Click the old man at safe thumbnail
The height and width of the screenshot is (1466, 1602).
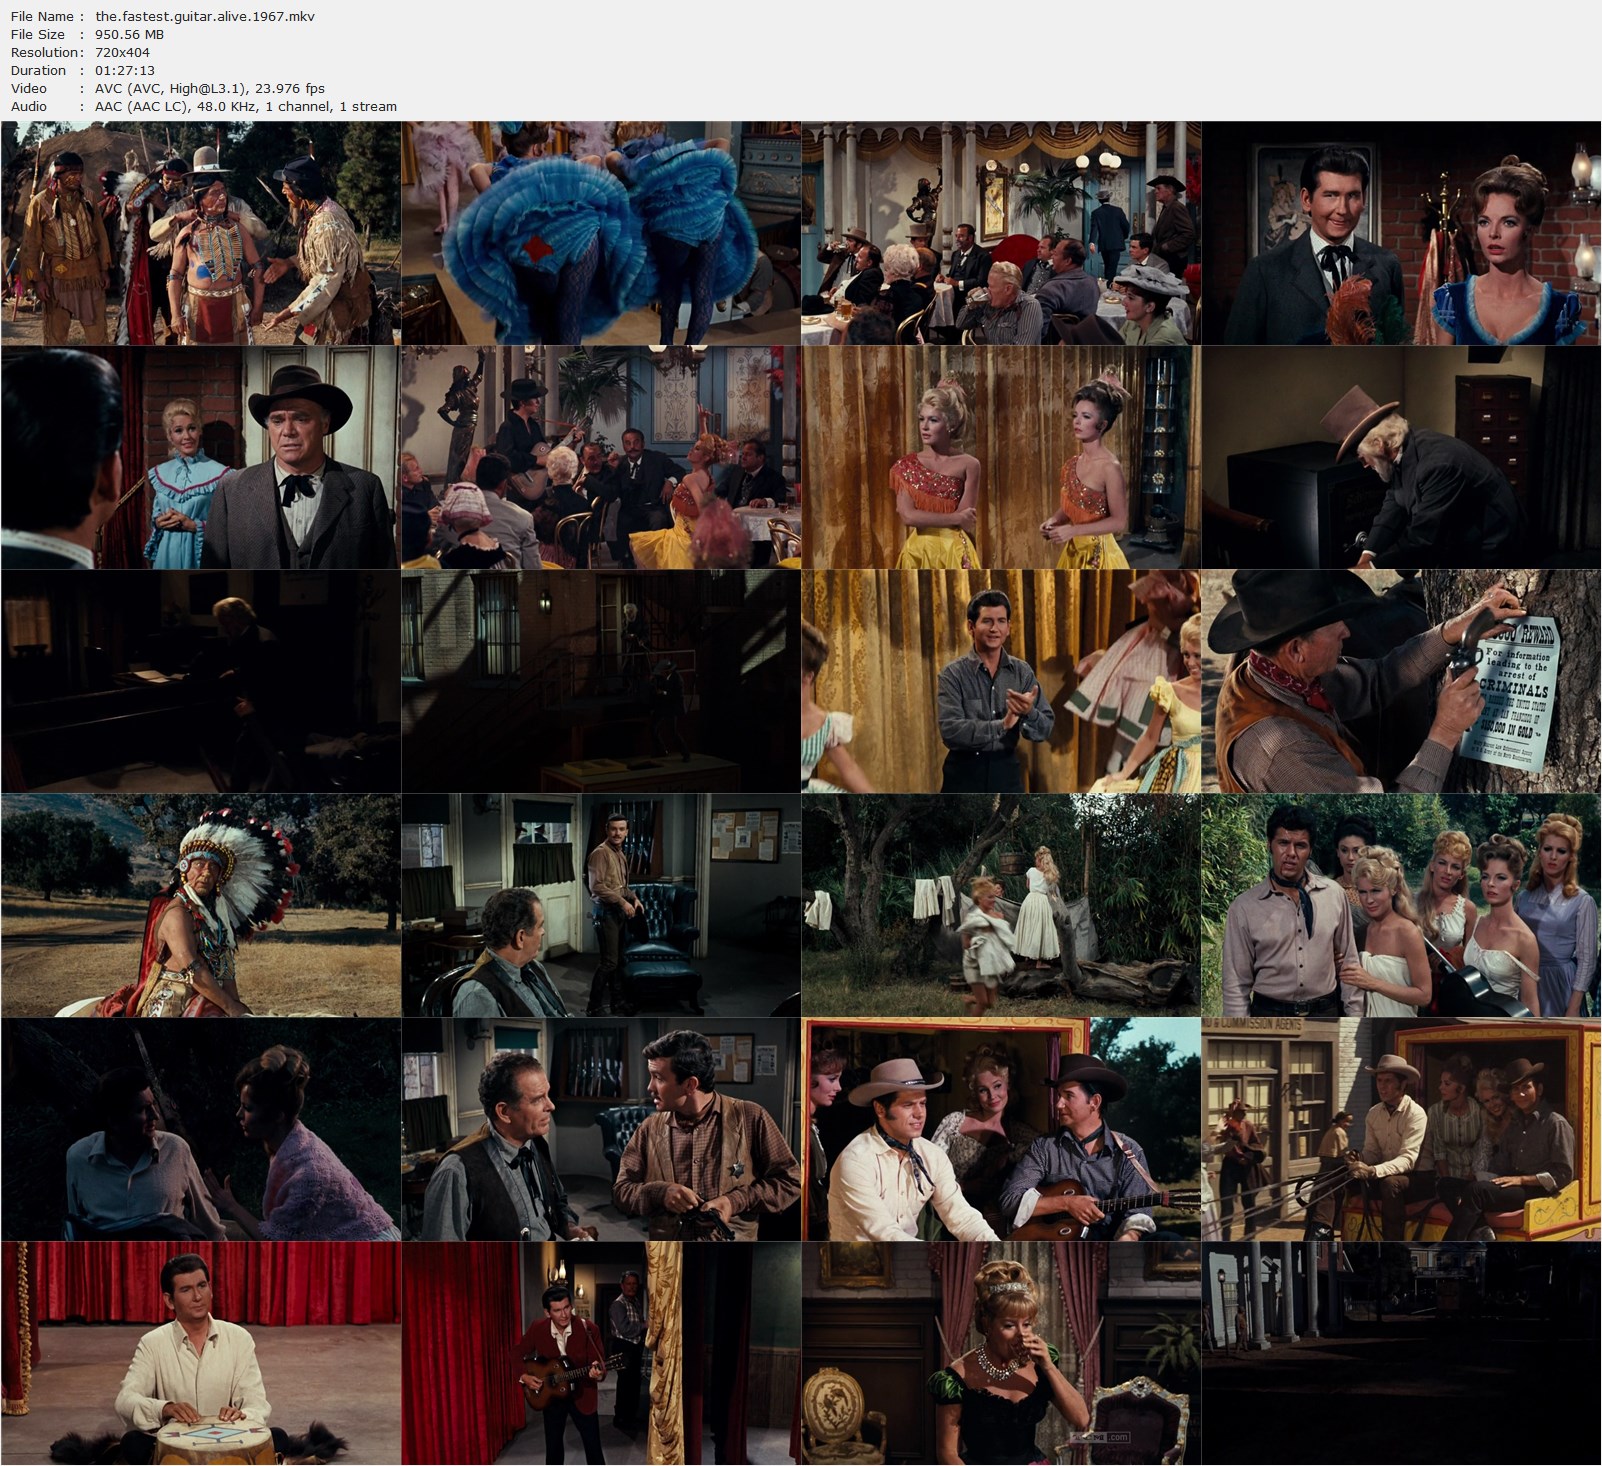point(1401,457)
